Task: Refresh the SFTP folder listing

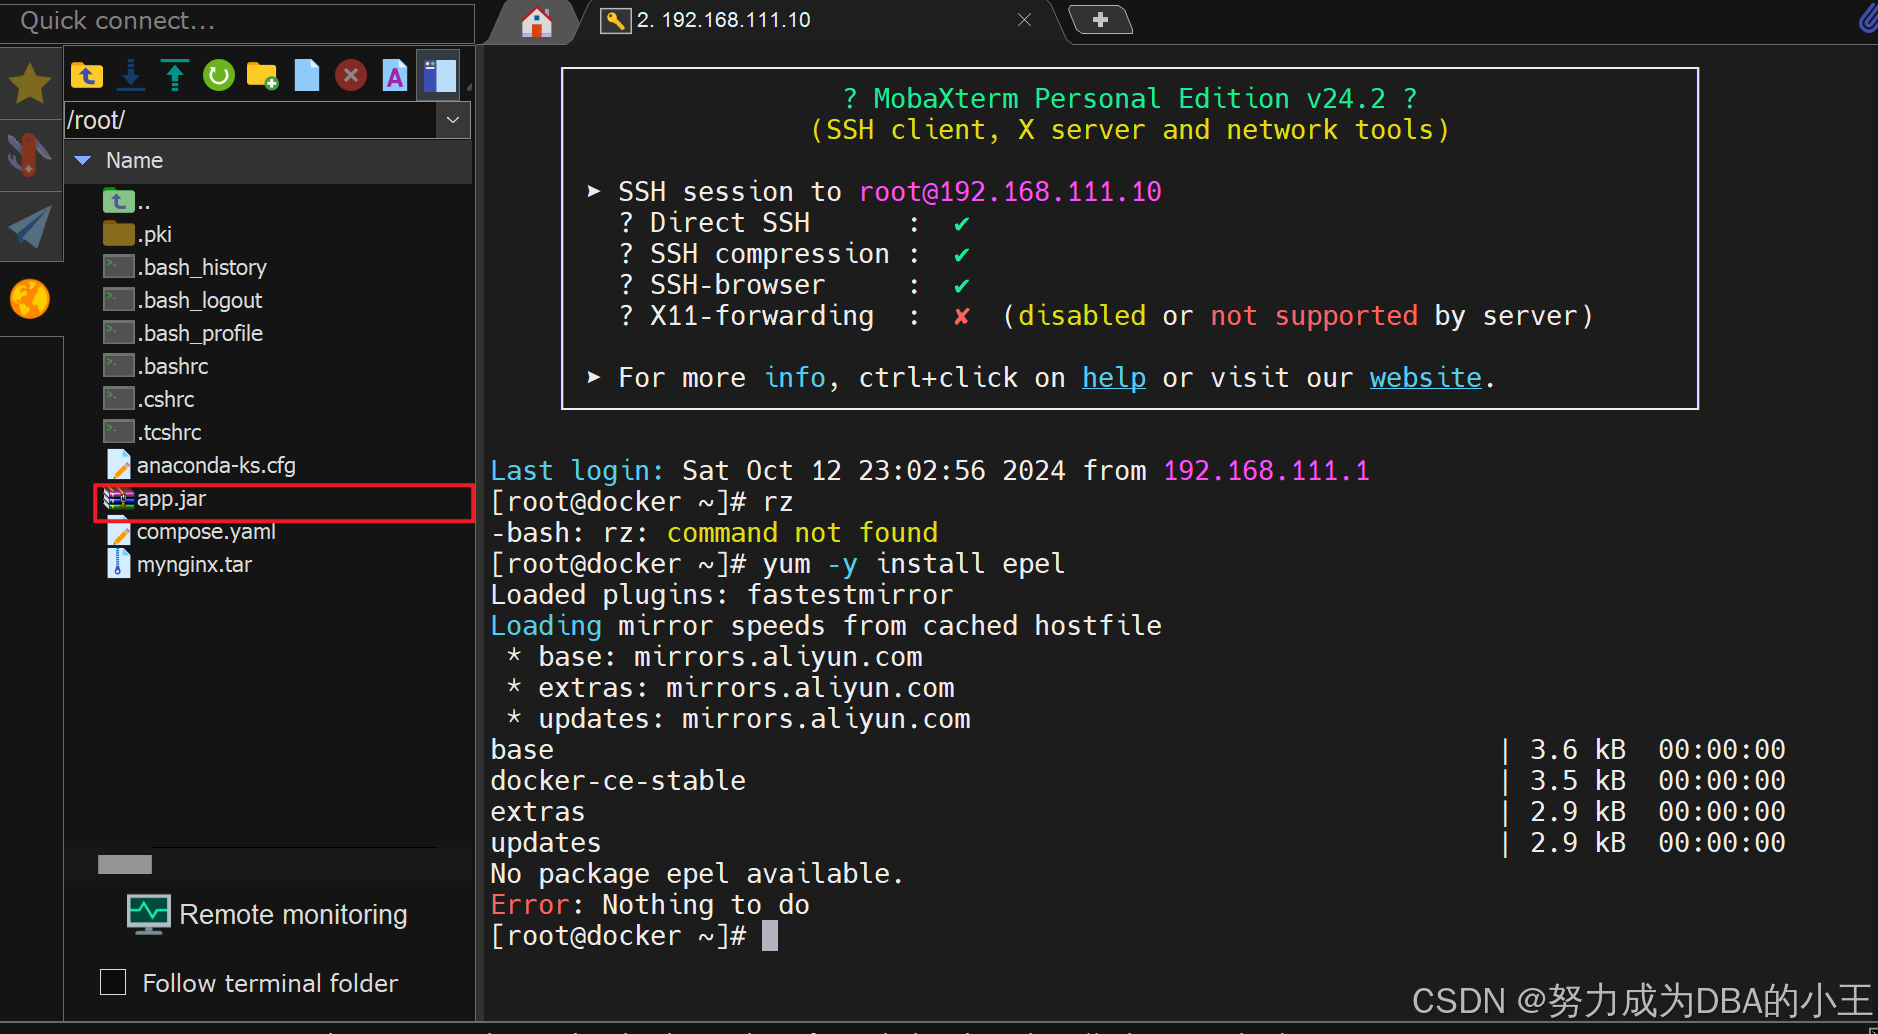Action: [218, 75]
